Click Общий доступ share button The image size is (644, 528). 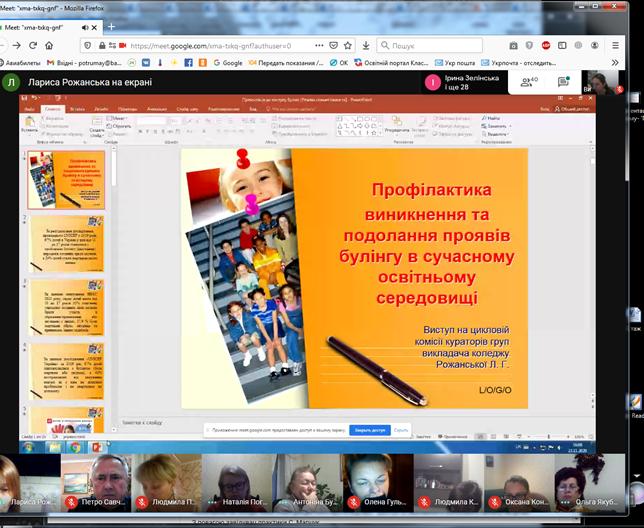(574, 109)
